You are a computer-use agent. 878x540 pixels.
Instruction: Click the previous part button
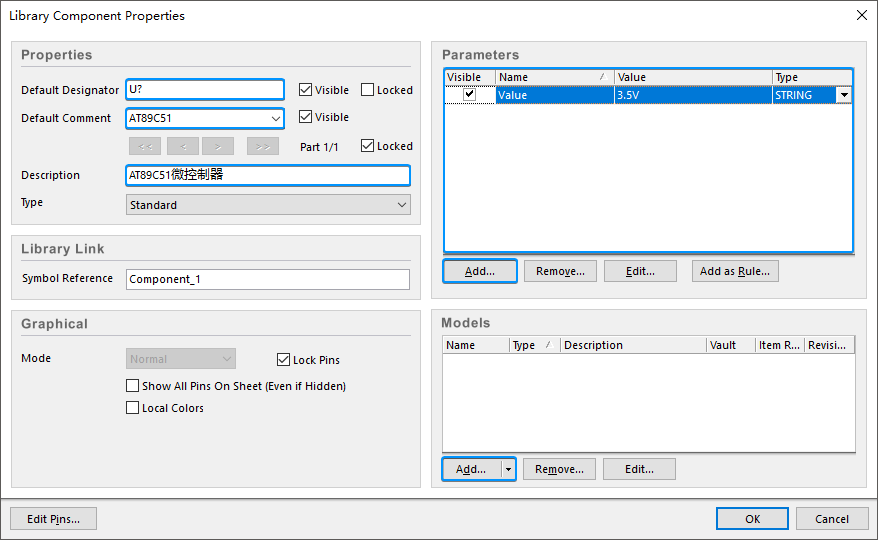(x=183, y=146)
